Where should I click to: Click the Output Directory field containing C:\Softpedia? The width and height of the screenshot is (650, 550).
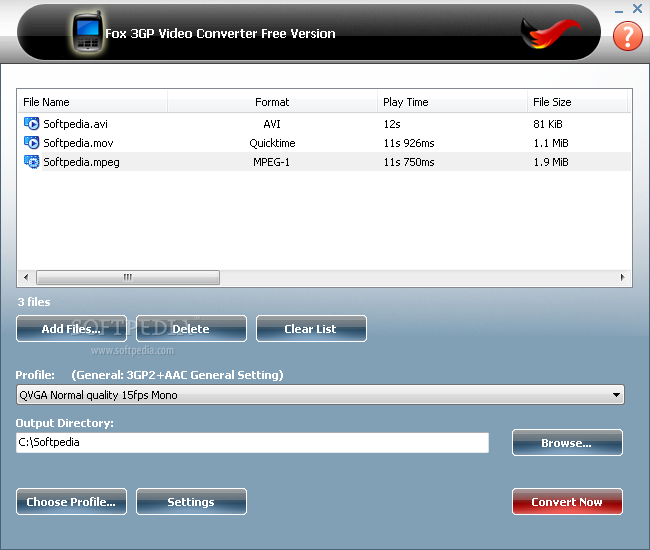(x=252, y=443)
